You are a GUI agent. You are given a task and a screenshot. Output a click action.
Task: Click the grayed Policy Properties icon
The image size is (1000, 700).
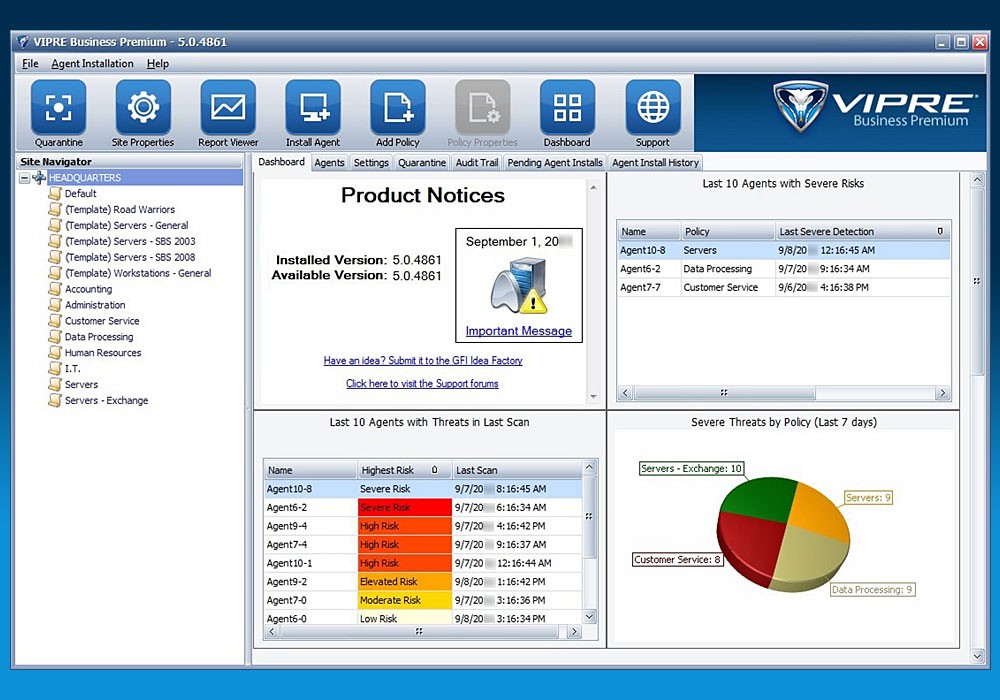[x=482, y=107]
